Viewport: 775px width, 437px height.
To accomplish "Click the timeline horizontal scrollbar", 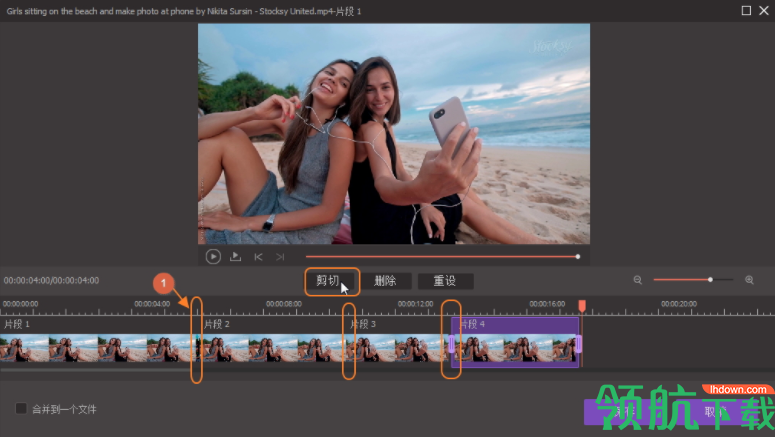I will click(x=95, y=370).
